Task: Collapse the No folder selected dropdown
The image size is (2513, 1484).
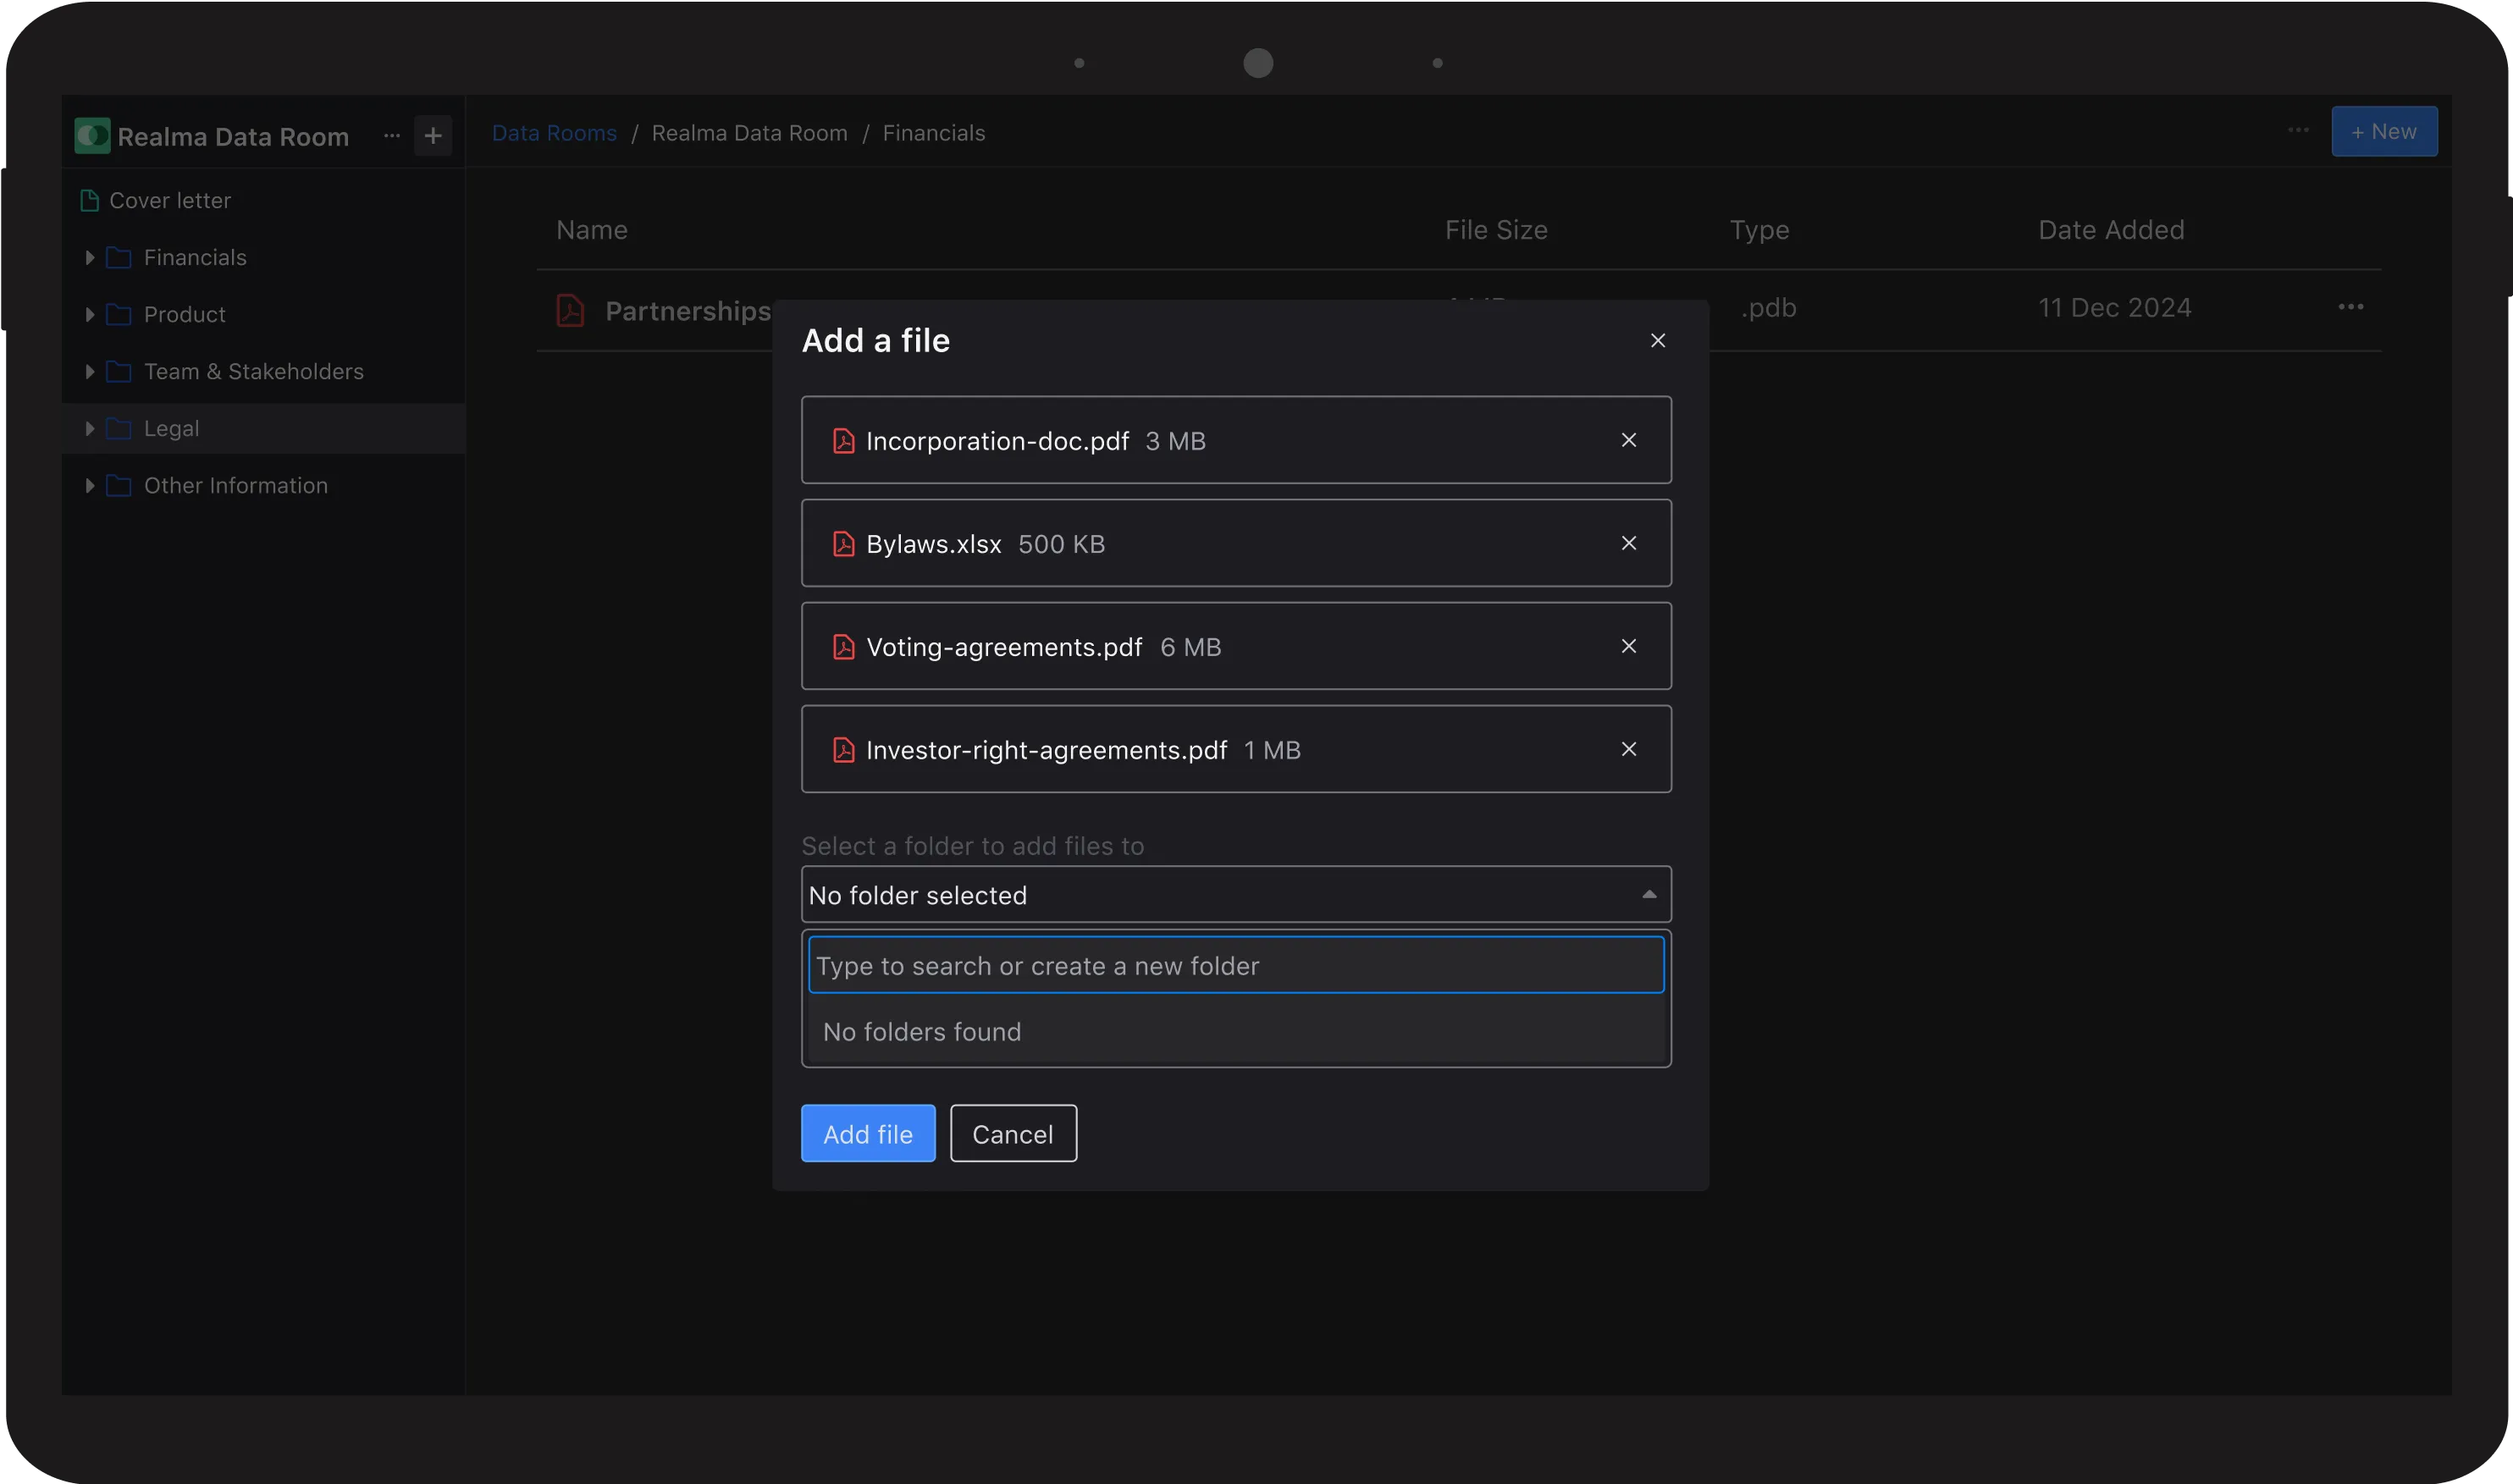Action: tap(1648, 895)
